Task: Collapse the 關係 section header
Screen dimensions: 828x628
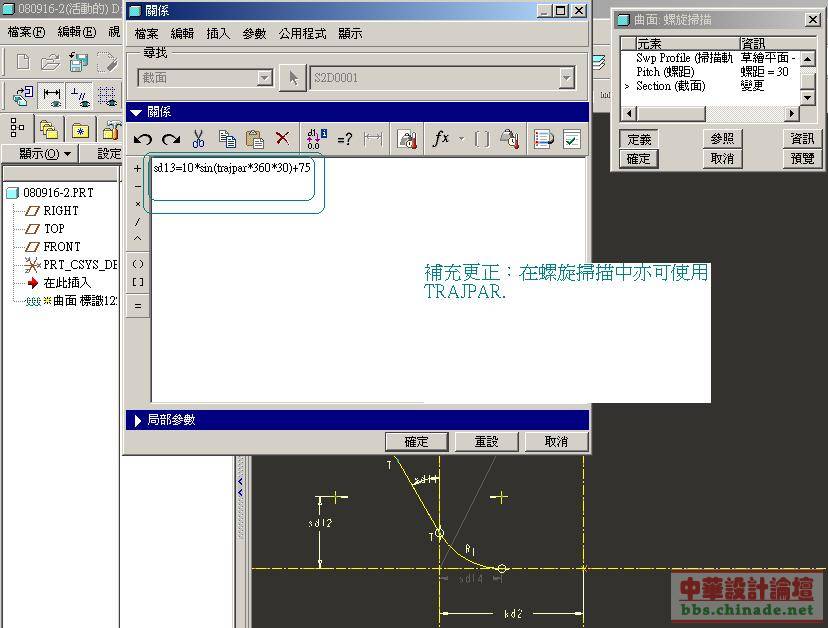Action: point(136,112)
